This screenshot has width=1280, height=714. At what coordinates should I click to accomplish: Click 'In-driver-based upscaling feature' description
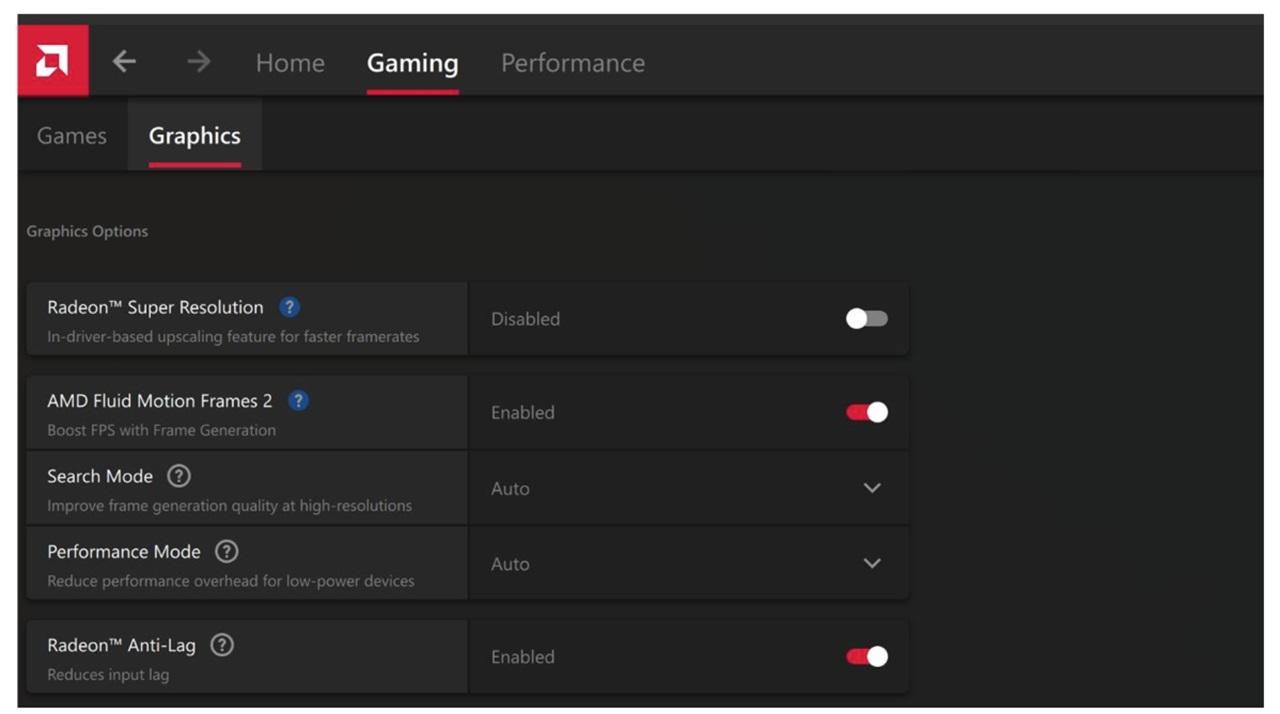click(x=233, y=336)
